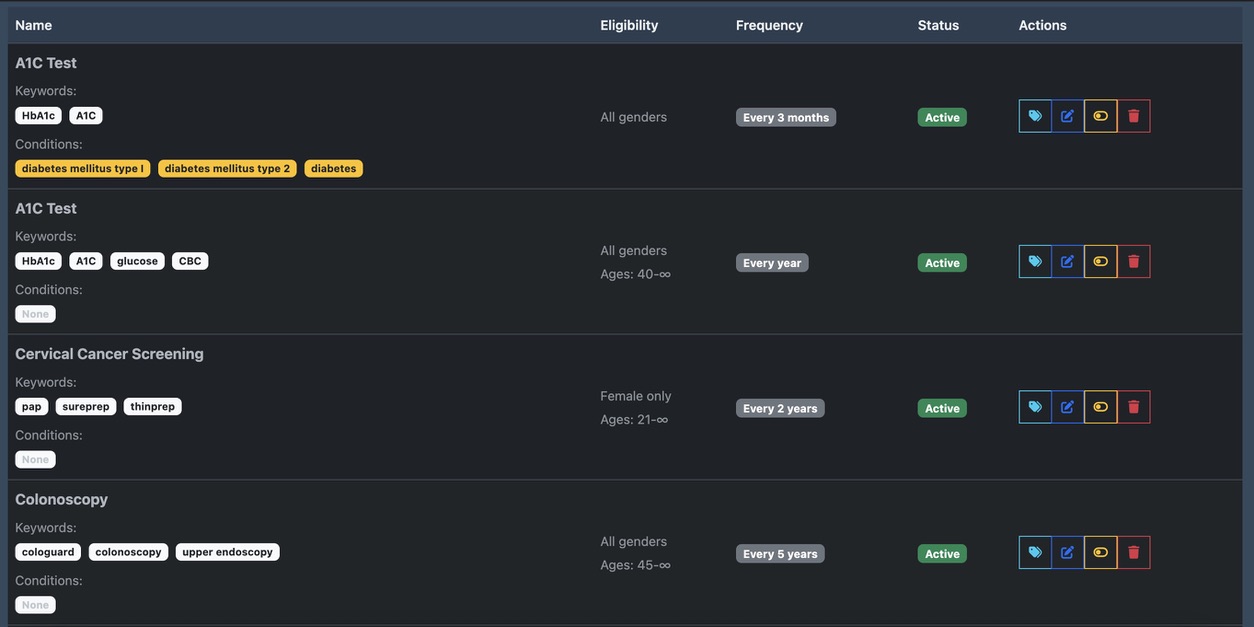Click the tag icon for Colonoscopy
The width and height of the screenshot is (1254, 627).
tap(1035, 553)
